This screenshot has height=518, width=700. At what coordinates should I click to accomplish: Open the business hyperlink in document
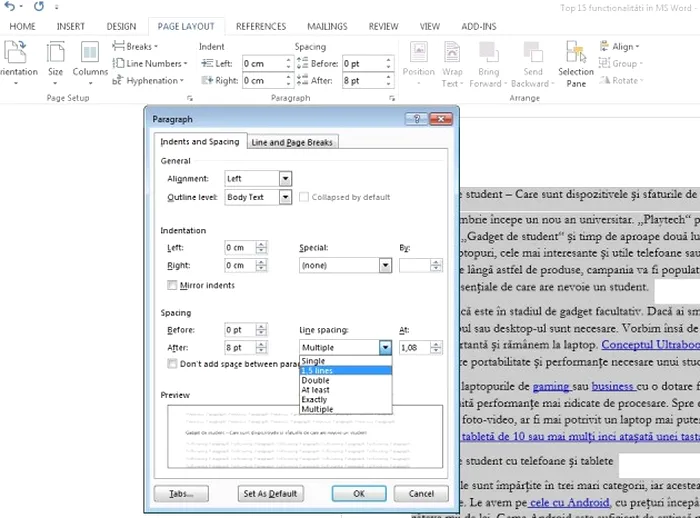point(612,386)
